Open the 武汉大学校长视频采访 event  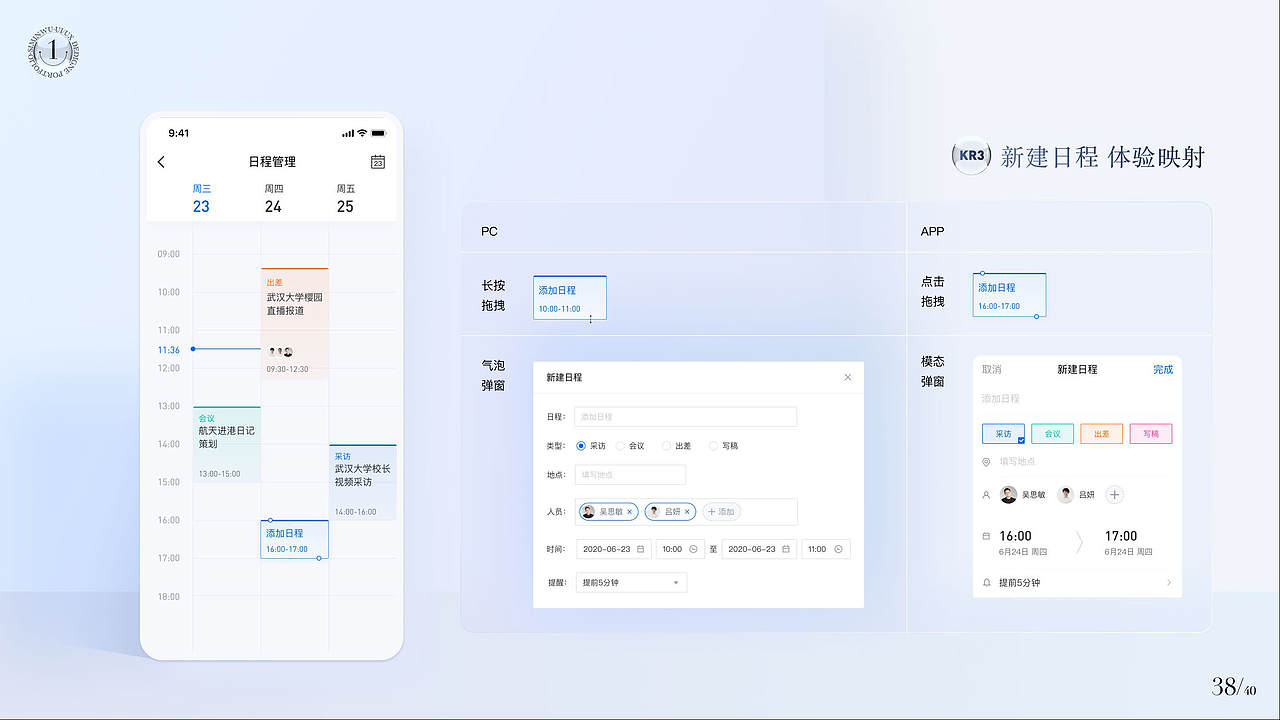363,482
